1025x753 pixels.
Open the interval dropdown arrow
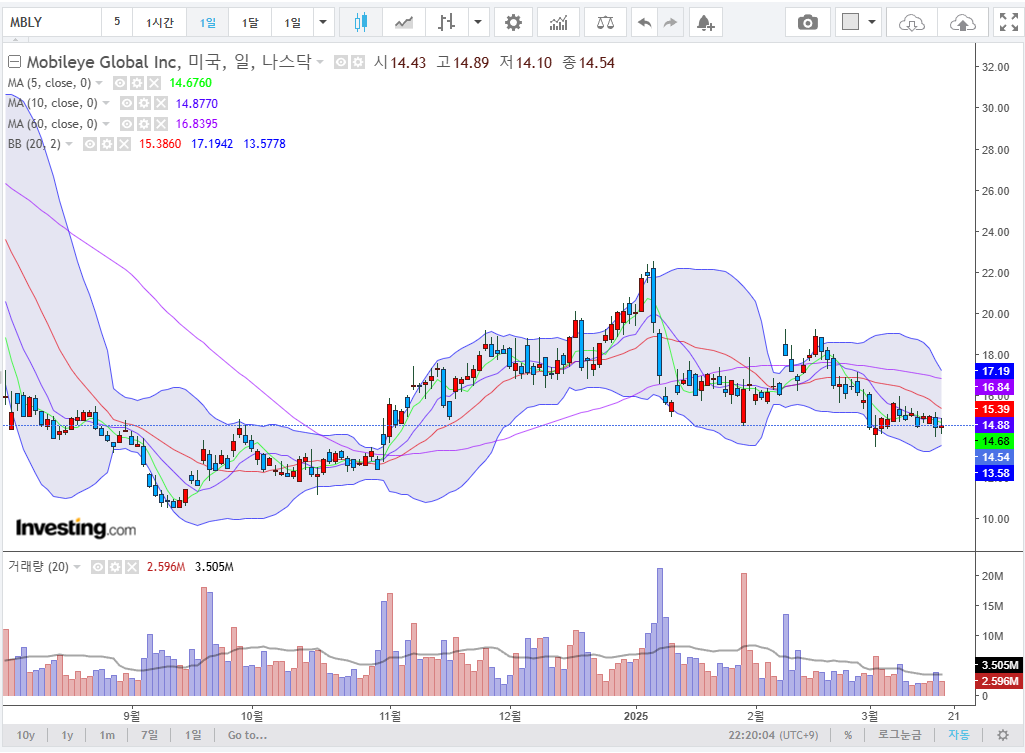323,23
